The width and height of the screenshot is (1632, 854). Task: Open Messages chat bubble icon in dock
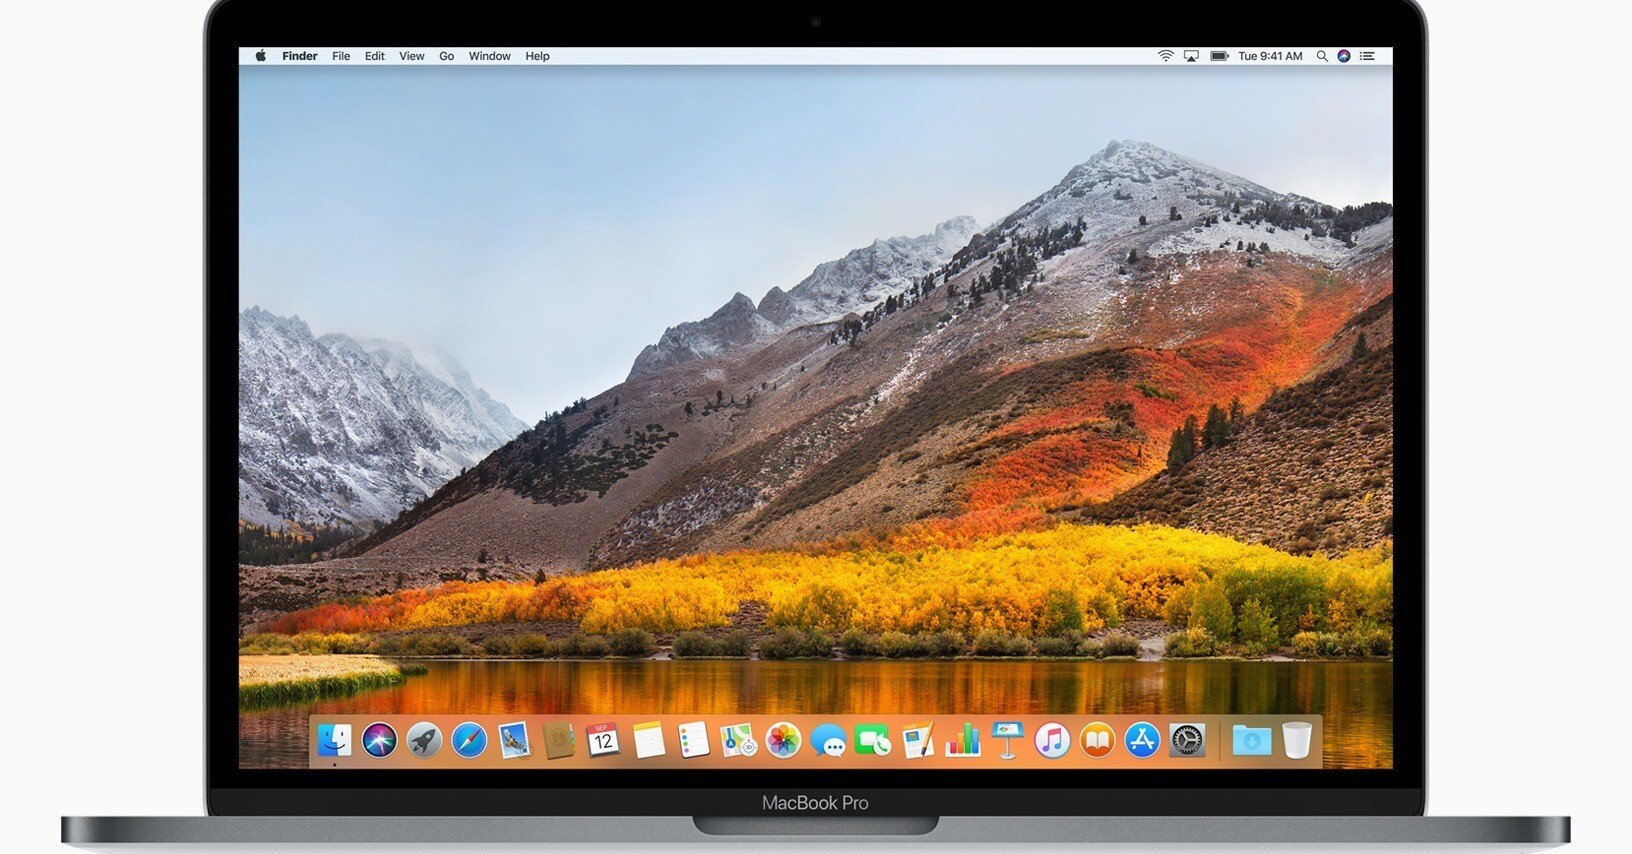pos(828,740)
